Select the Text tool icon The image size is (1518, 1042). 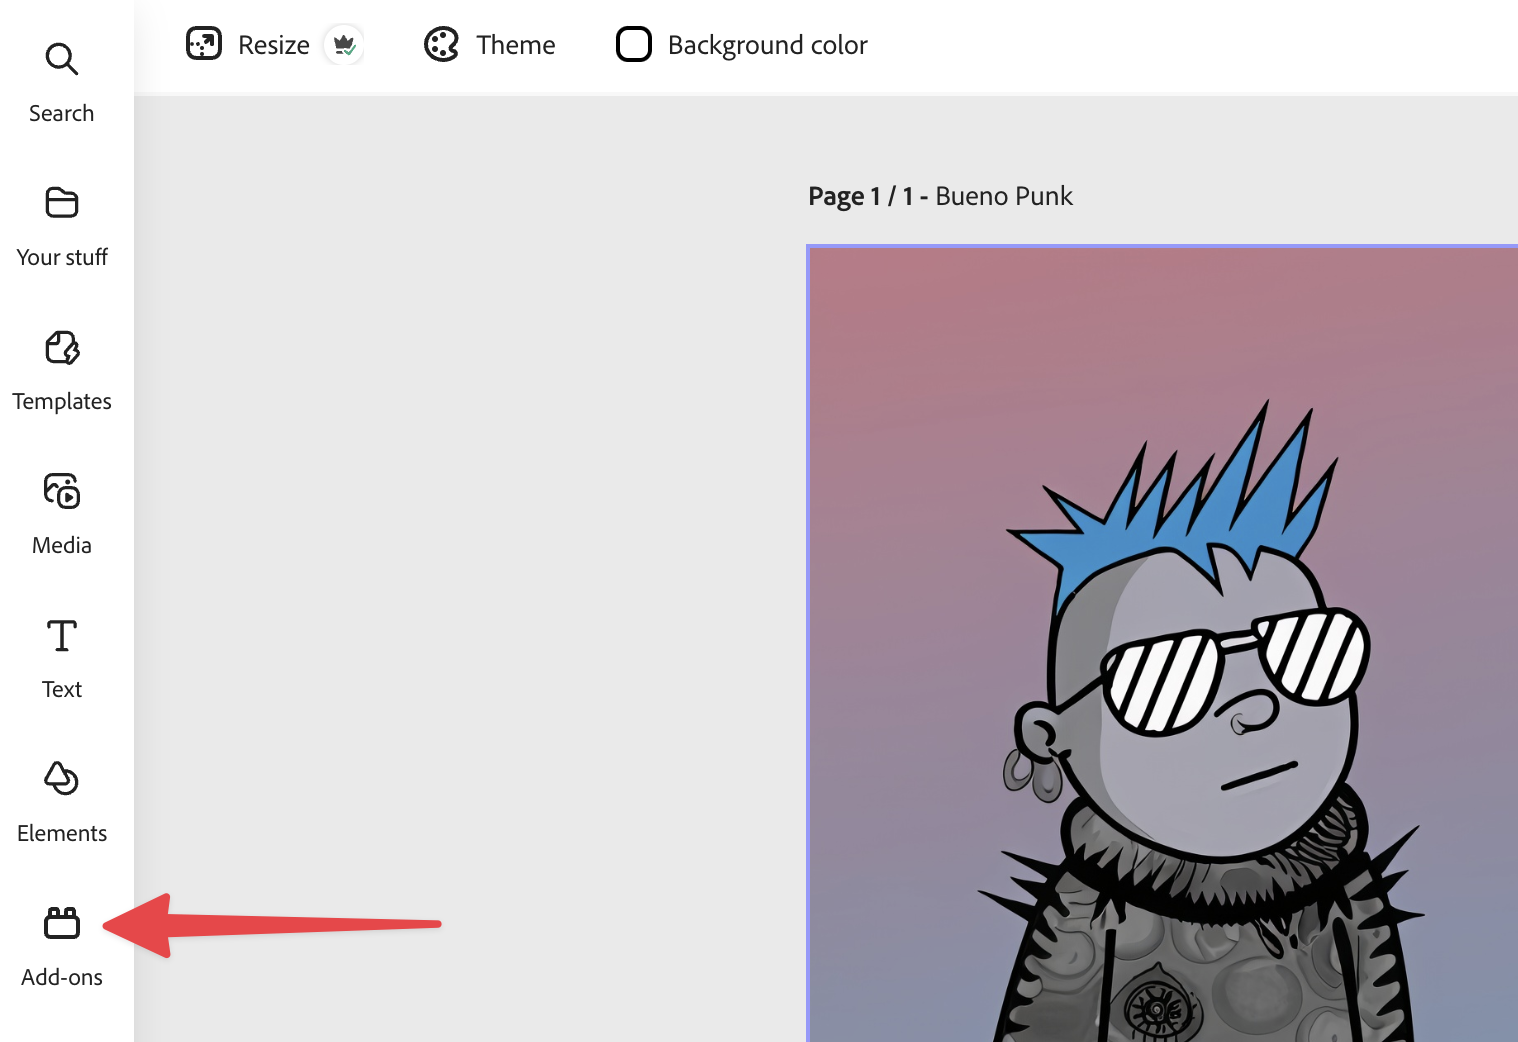tap(62, 635)
